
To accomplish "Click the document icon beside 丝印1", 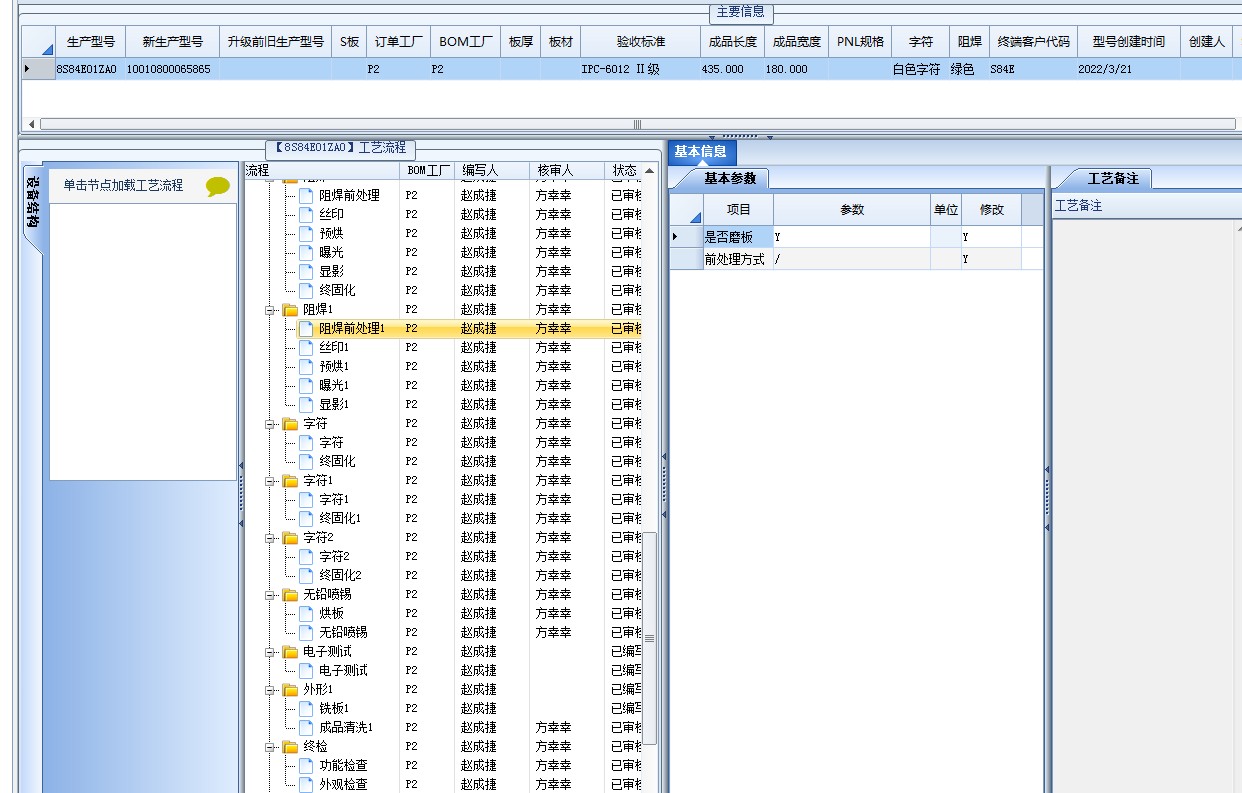I will 306,347.
